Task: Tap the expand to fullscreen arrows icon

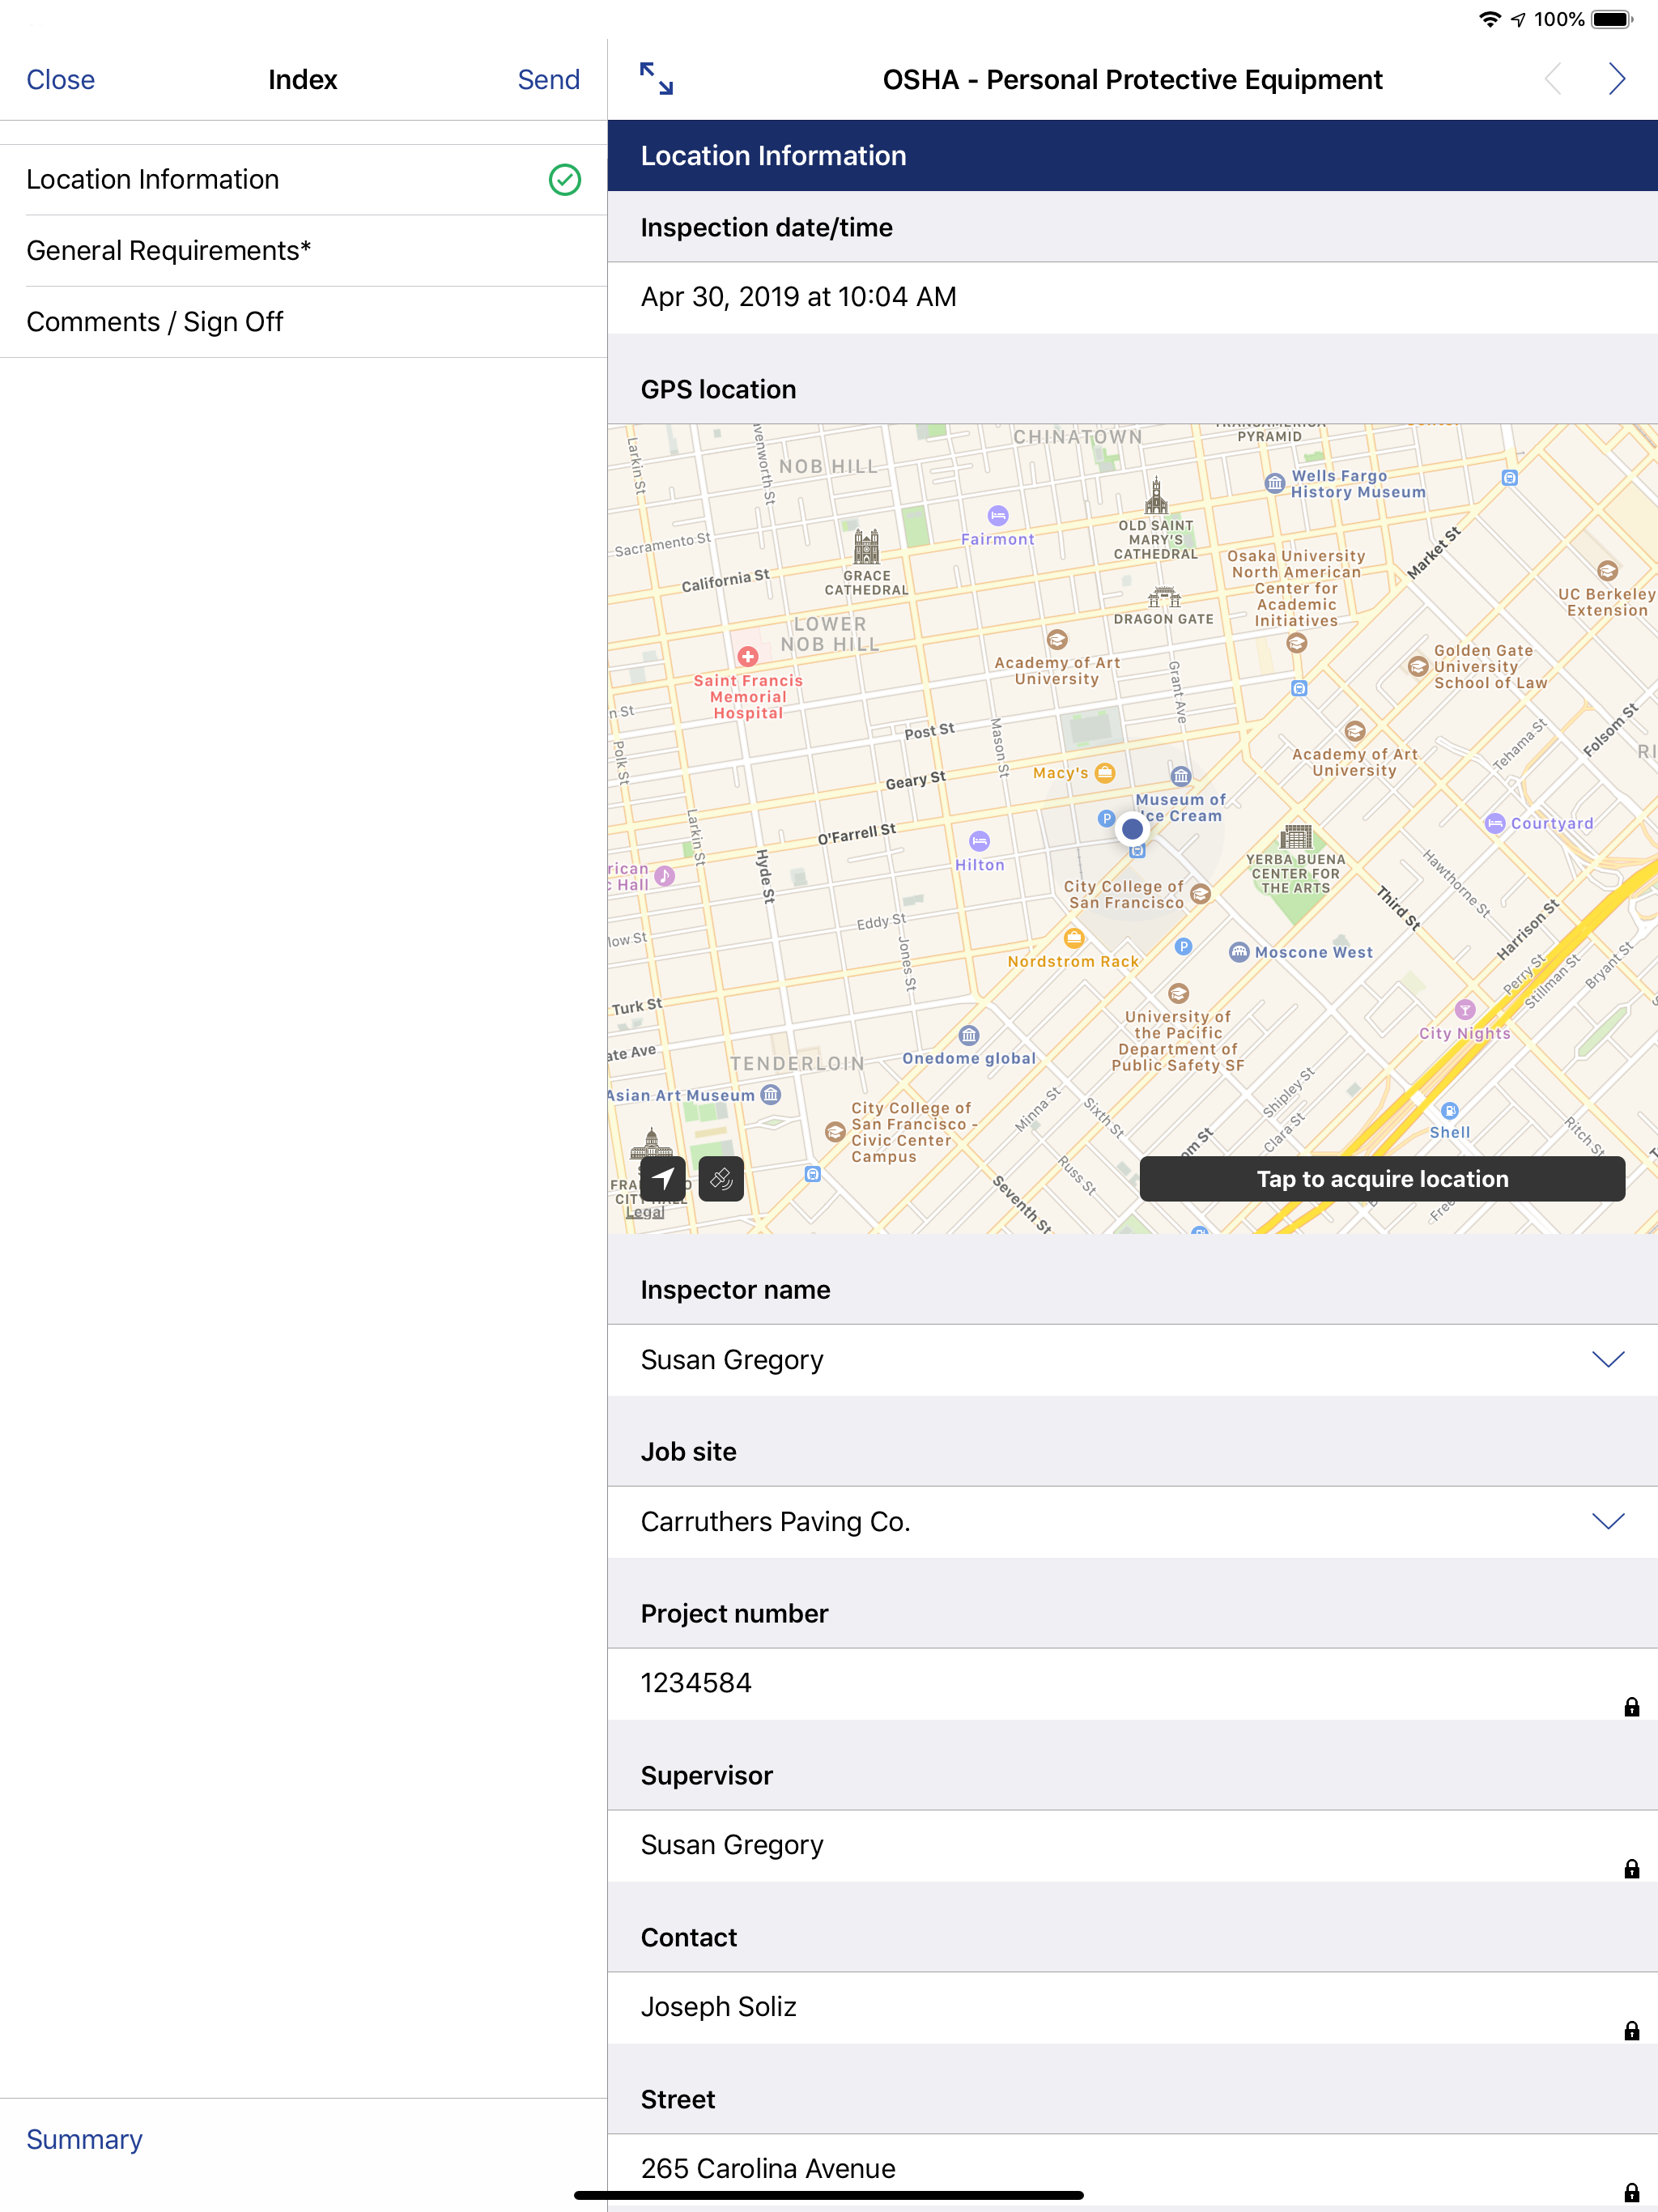Action: tap(656, 79)
